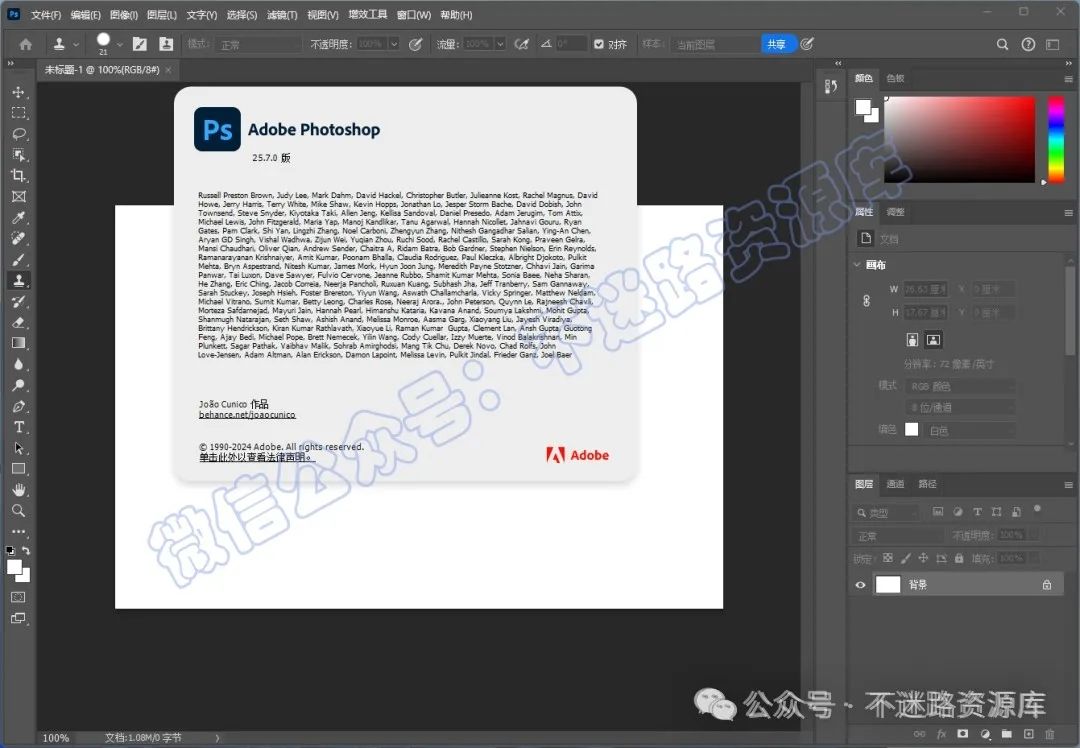Select the Rectangle shape tool

pyautogui.click(x=19, y=469)
